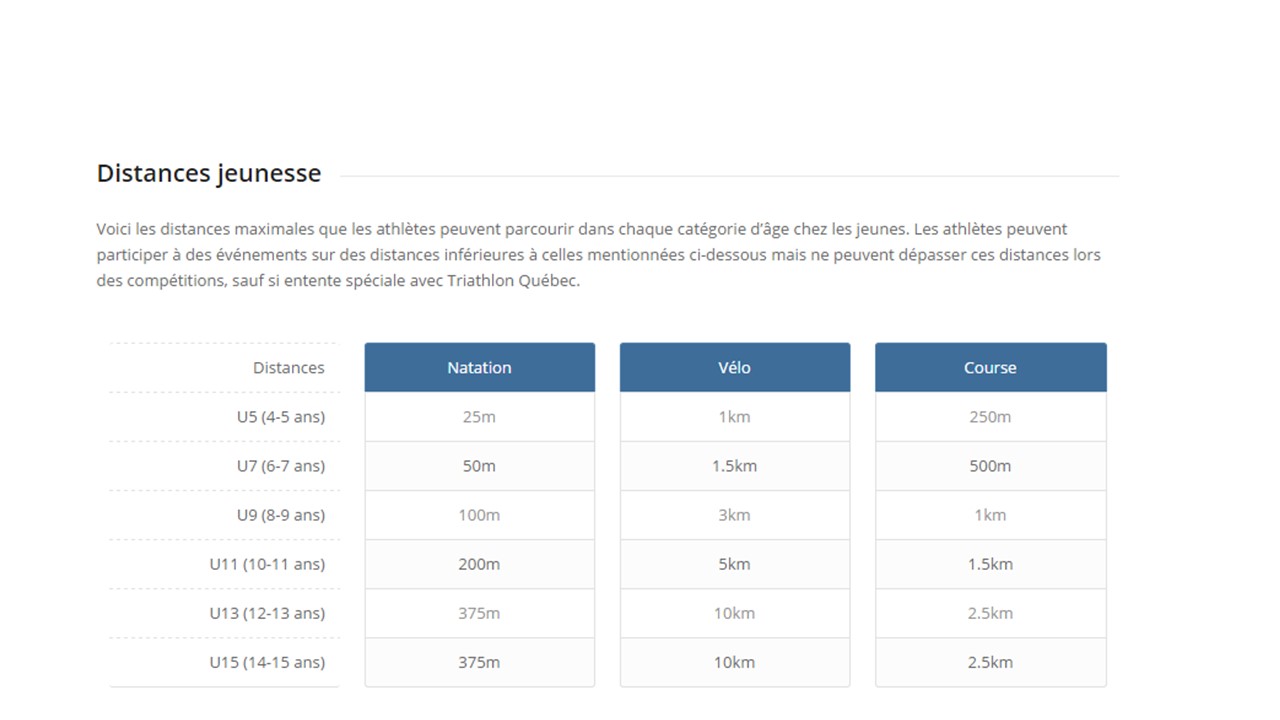Click the 5km Vélo cell for U11

pos(734,564)
